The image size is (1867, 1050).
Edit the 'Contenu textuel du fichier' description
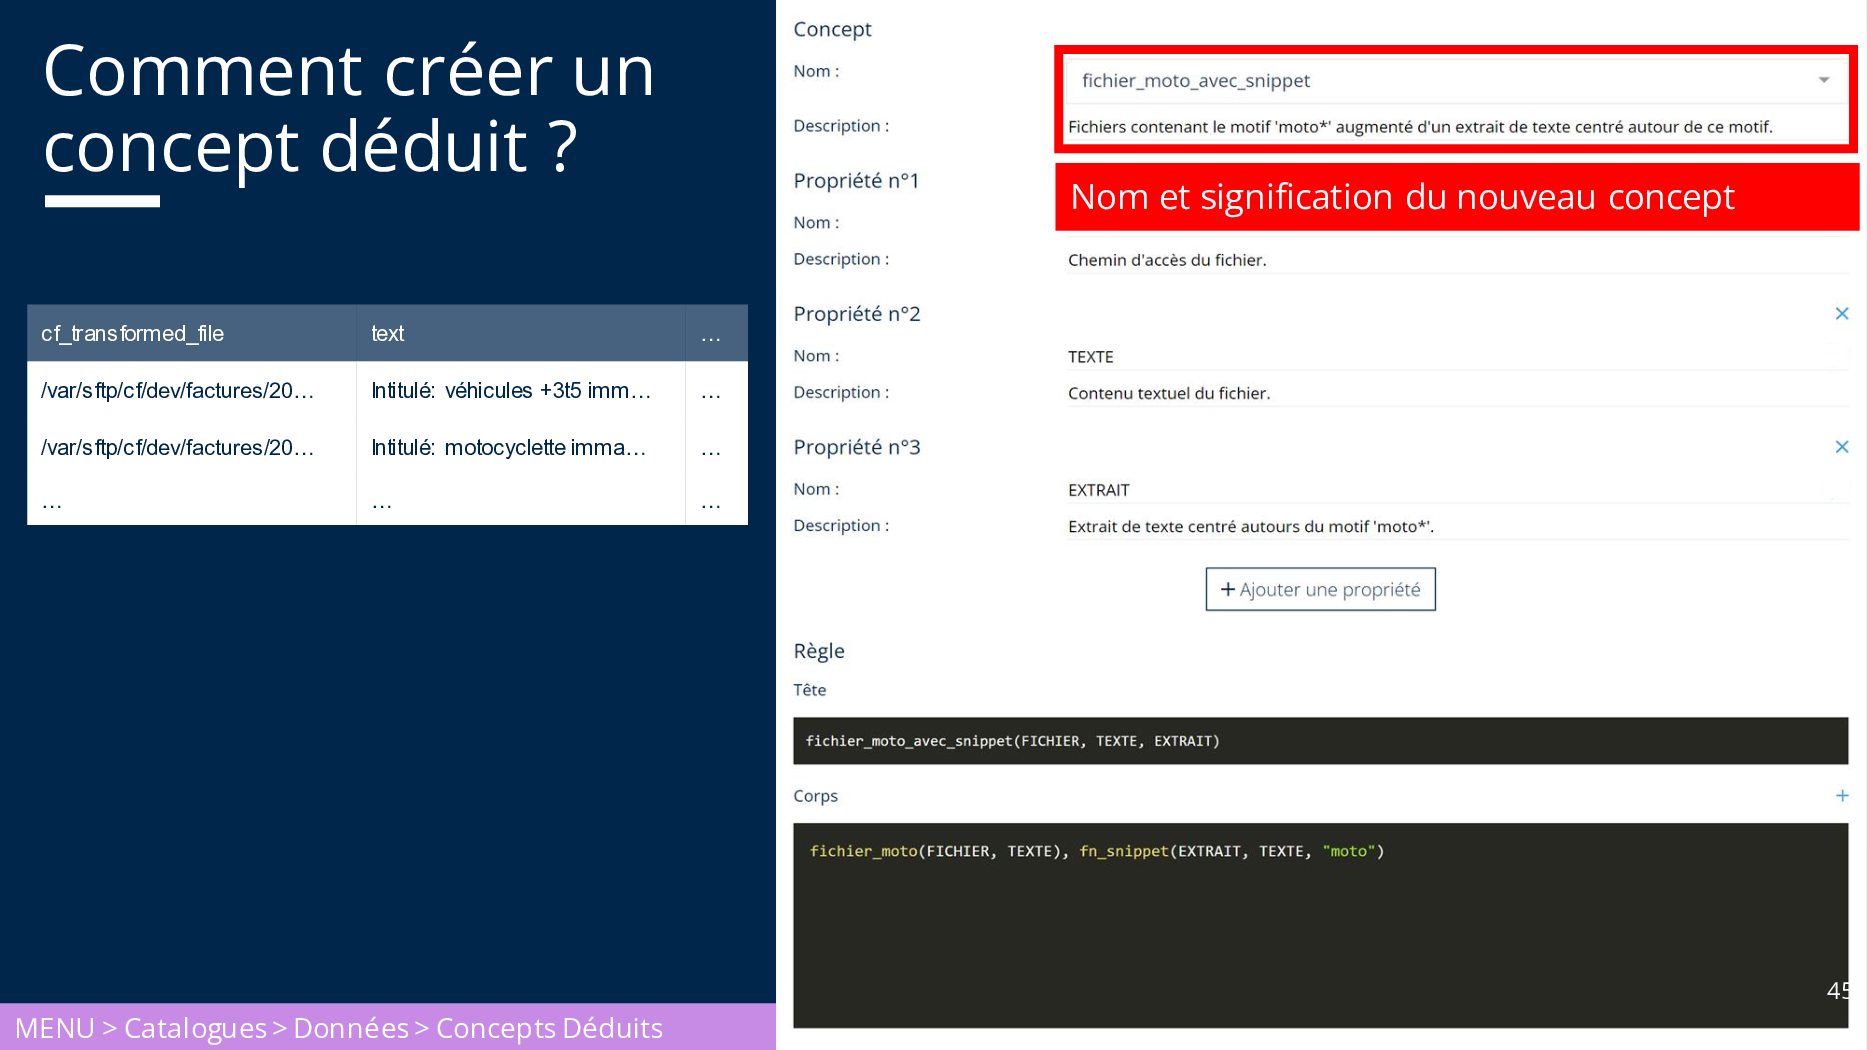[x=1455, y=393]
